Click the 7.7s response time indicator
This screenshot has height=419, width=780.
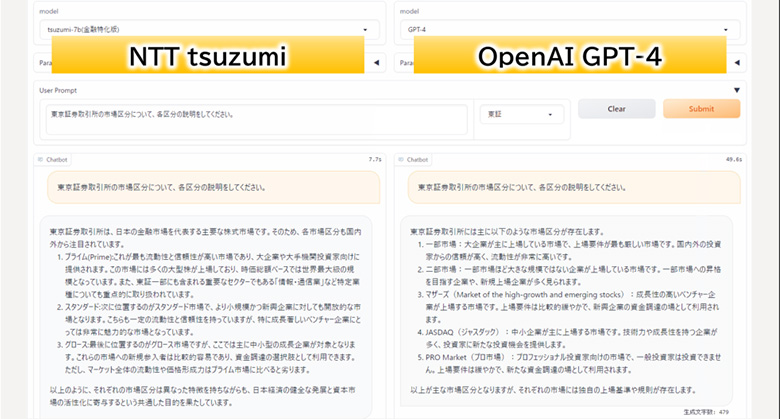pos(375,159)
